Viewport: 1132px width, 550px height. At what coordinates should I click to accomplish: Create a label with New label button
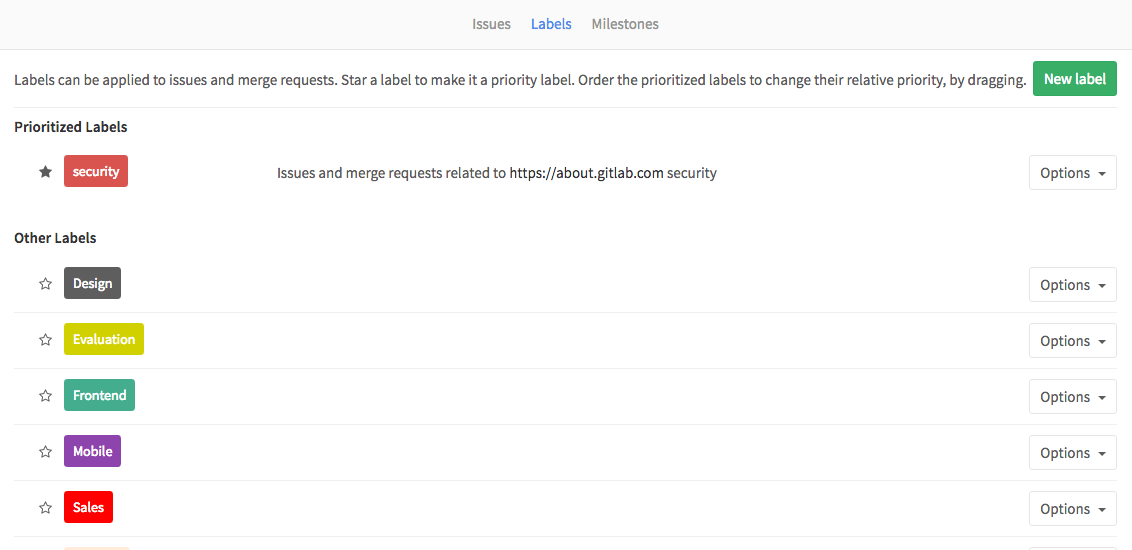coord(1075,79)
